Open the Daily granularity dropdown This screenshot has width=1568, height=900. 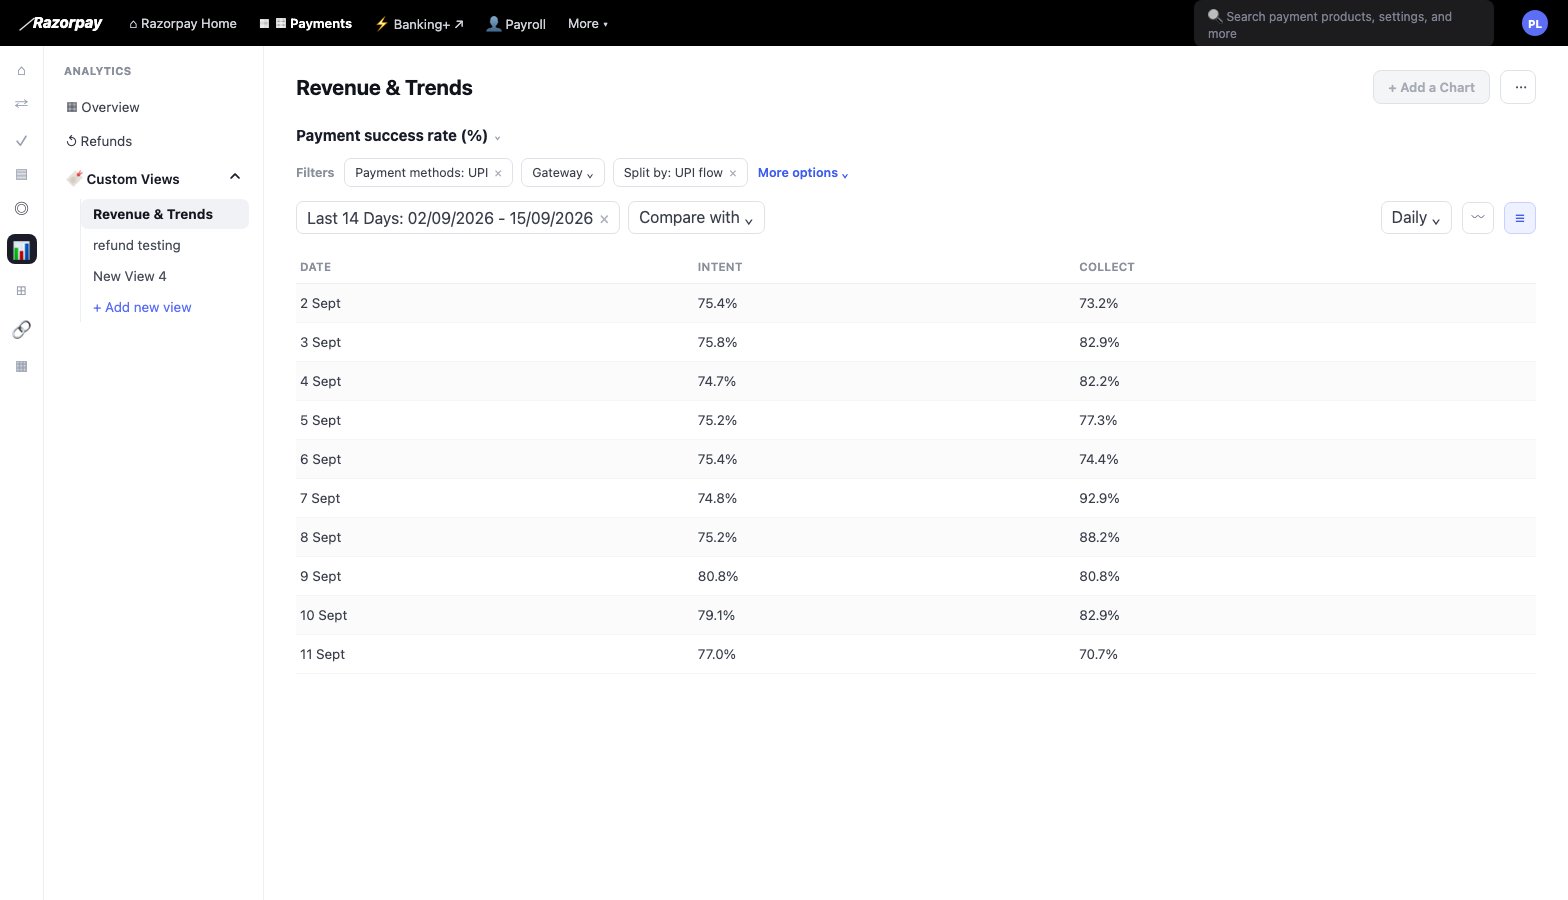click(1416, 218)
